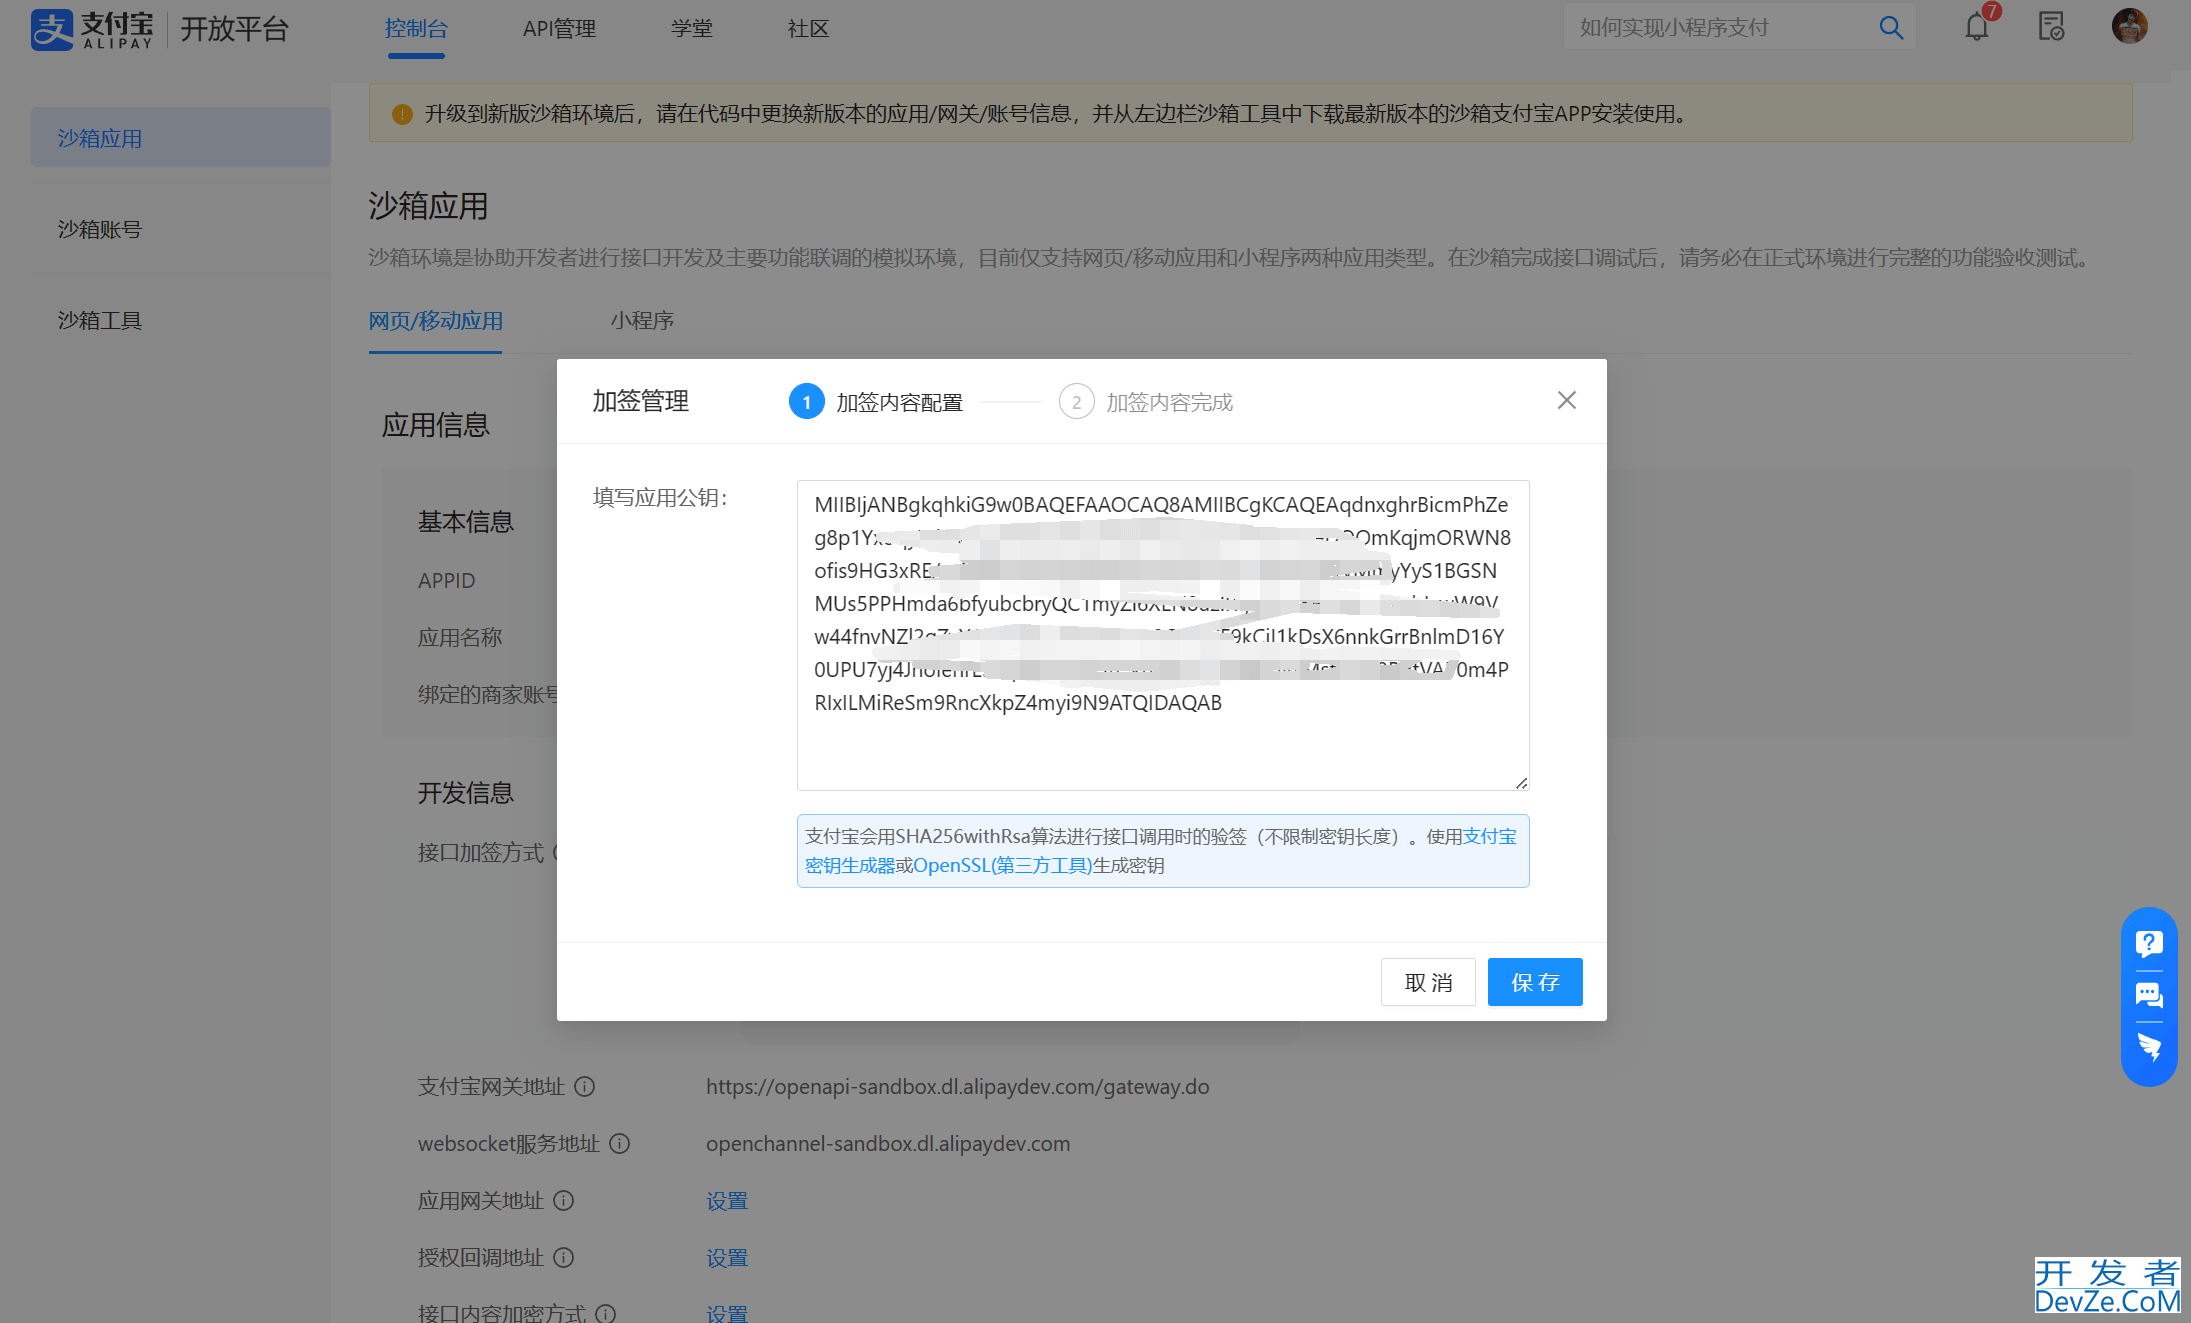Click the 开放平台 header text
This screenshot has width=2191, height=1323.
(x=234, y=29)
